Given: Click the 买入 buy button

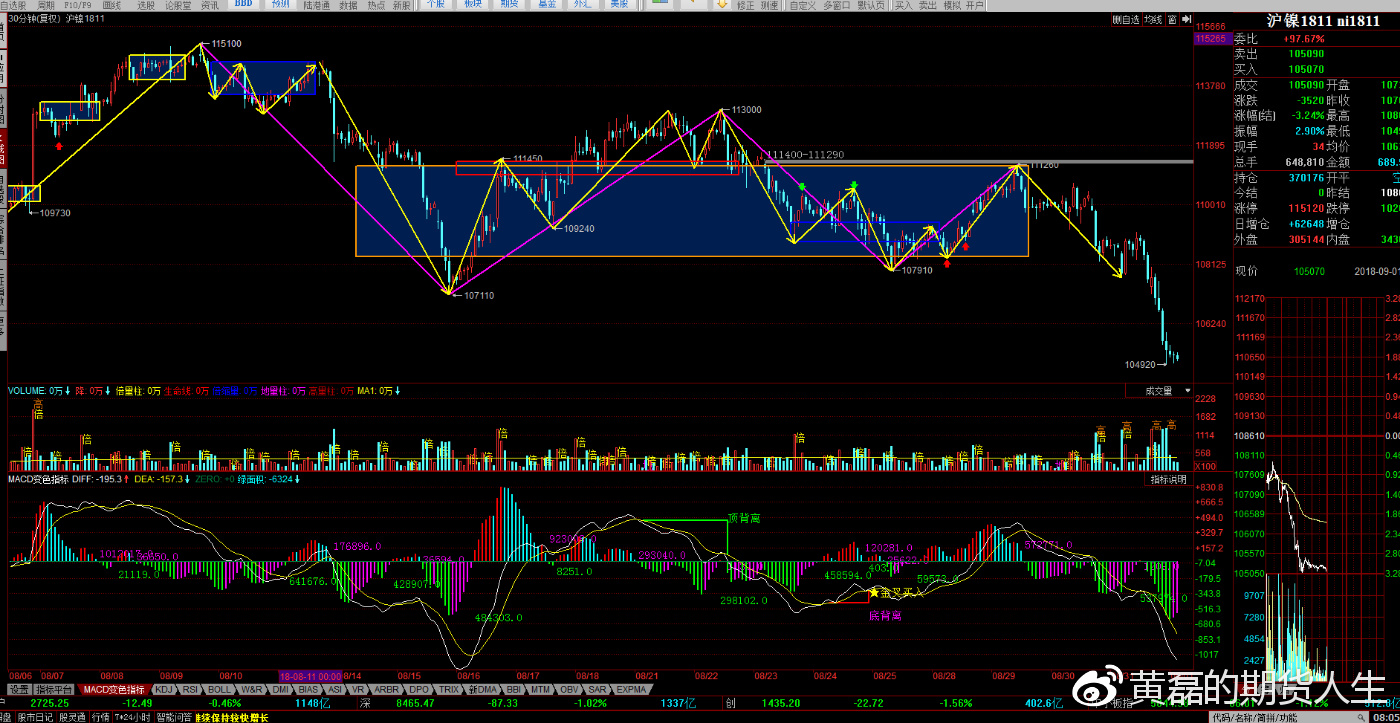Looking at the screenshot, I should pyautogui.click(x=903, y=5).
